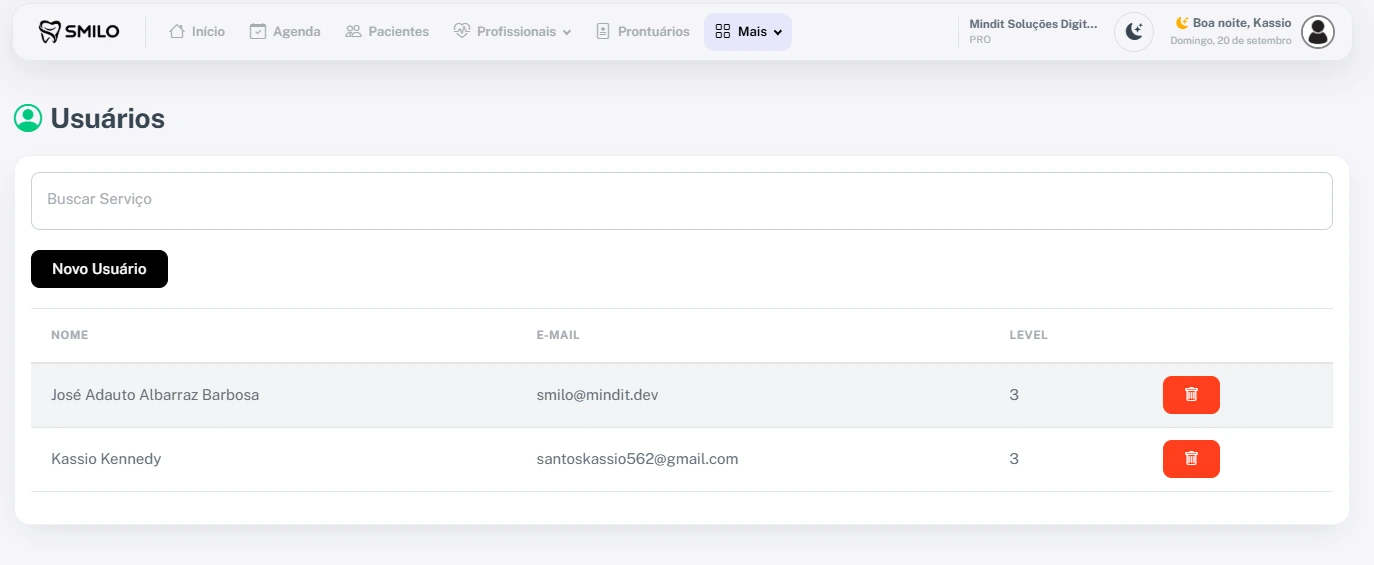
Task: Click the level 3 value in Kassio's row
Action: tap(1014, 459)
